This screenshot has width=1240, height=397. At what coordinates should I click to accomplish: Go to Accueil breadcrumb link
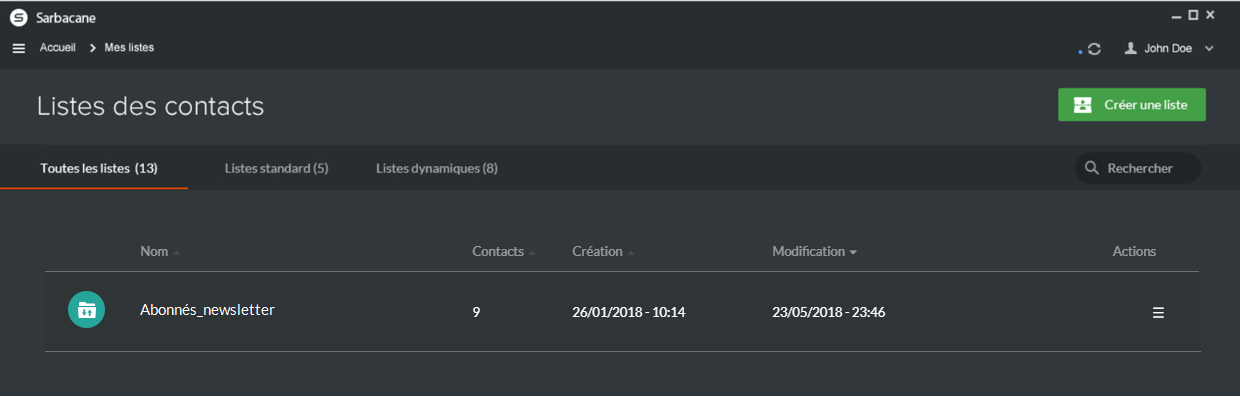[58, 47]
